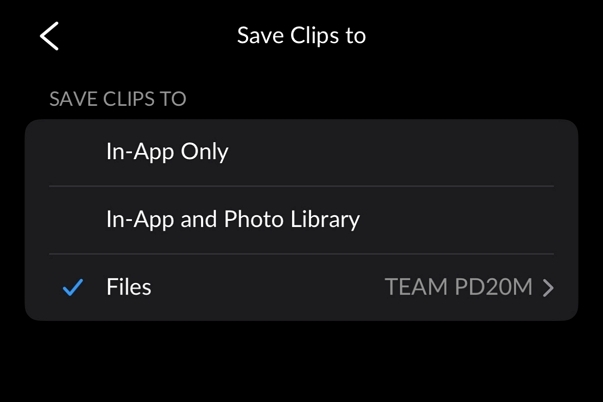This screenshot has height=402, width=603.
Task: Open the TEAM PD20M folder picker
Action: tap(468, 288)
